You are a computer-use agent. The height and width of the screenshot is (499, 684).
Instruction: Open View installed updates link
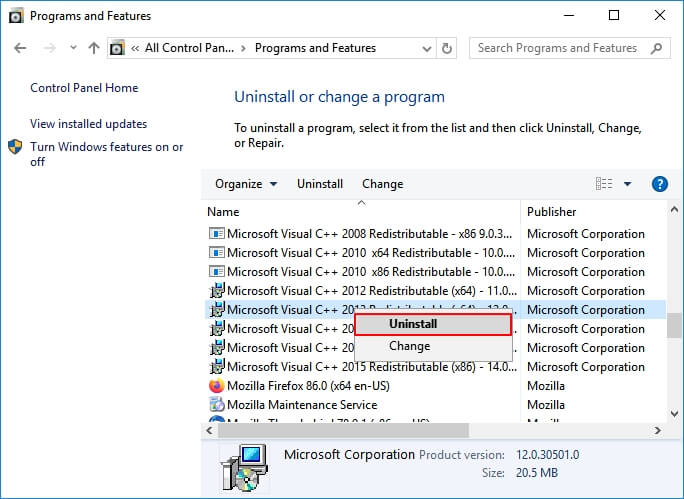tap(88, 124)
